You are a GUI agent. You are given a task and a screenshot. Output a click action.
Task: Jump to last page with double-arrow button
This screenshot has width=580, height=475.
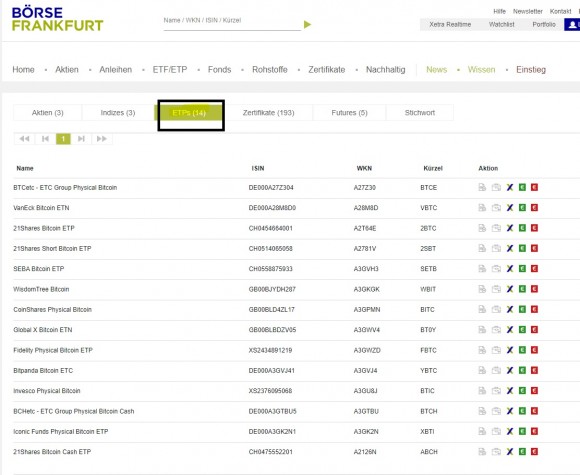point(101,139)
